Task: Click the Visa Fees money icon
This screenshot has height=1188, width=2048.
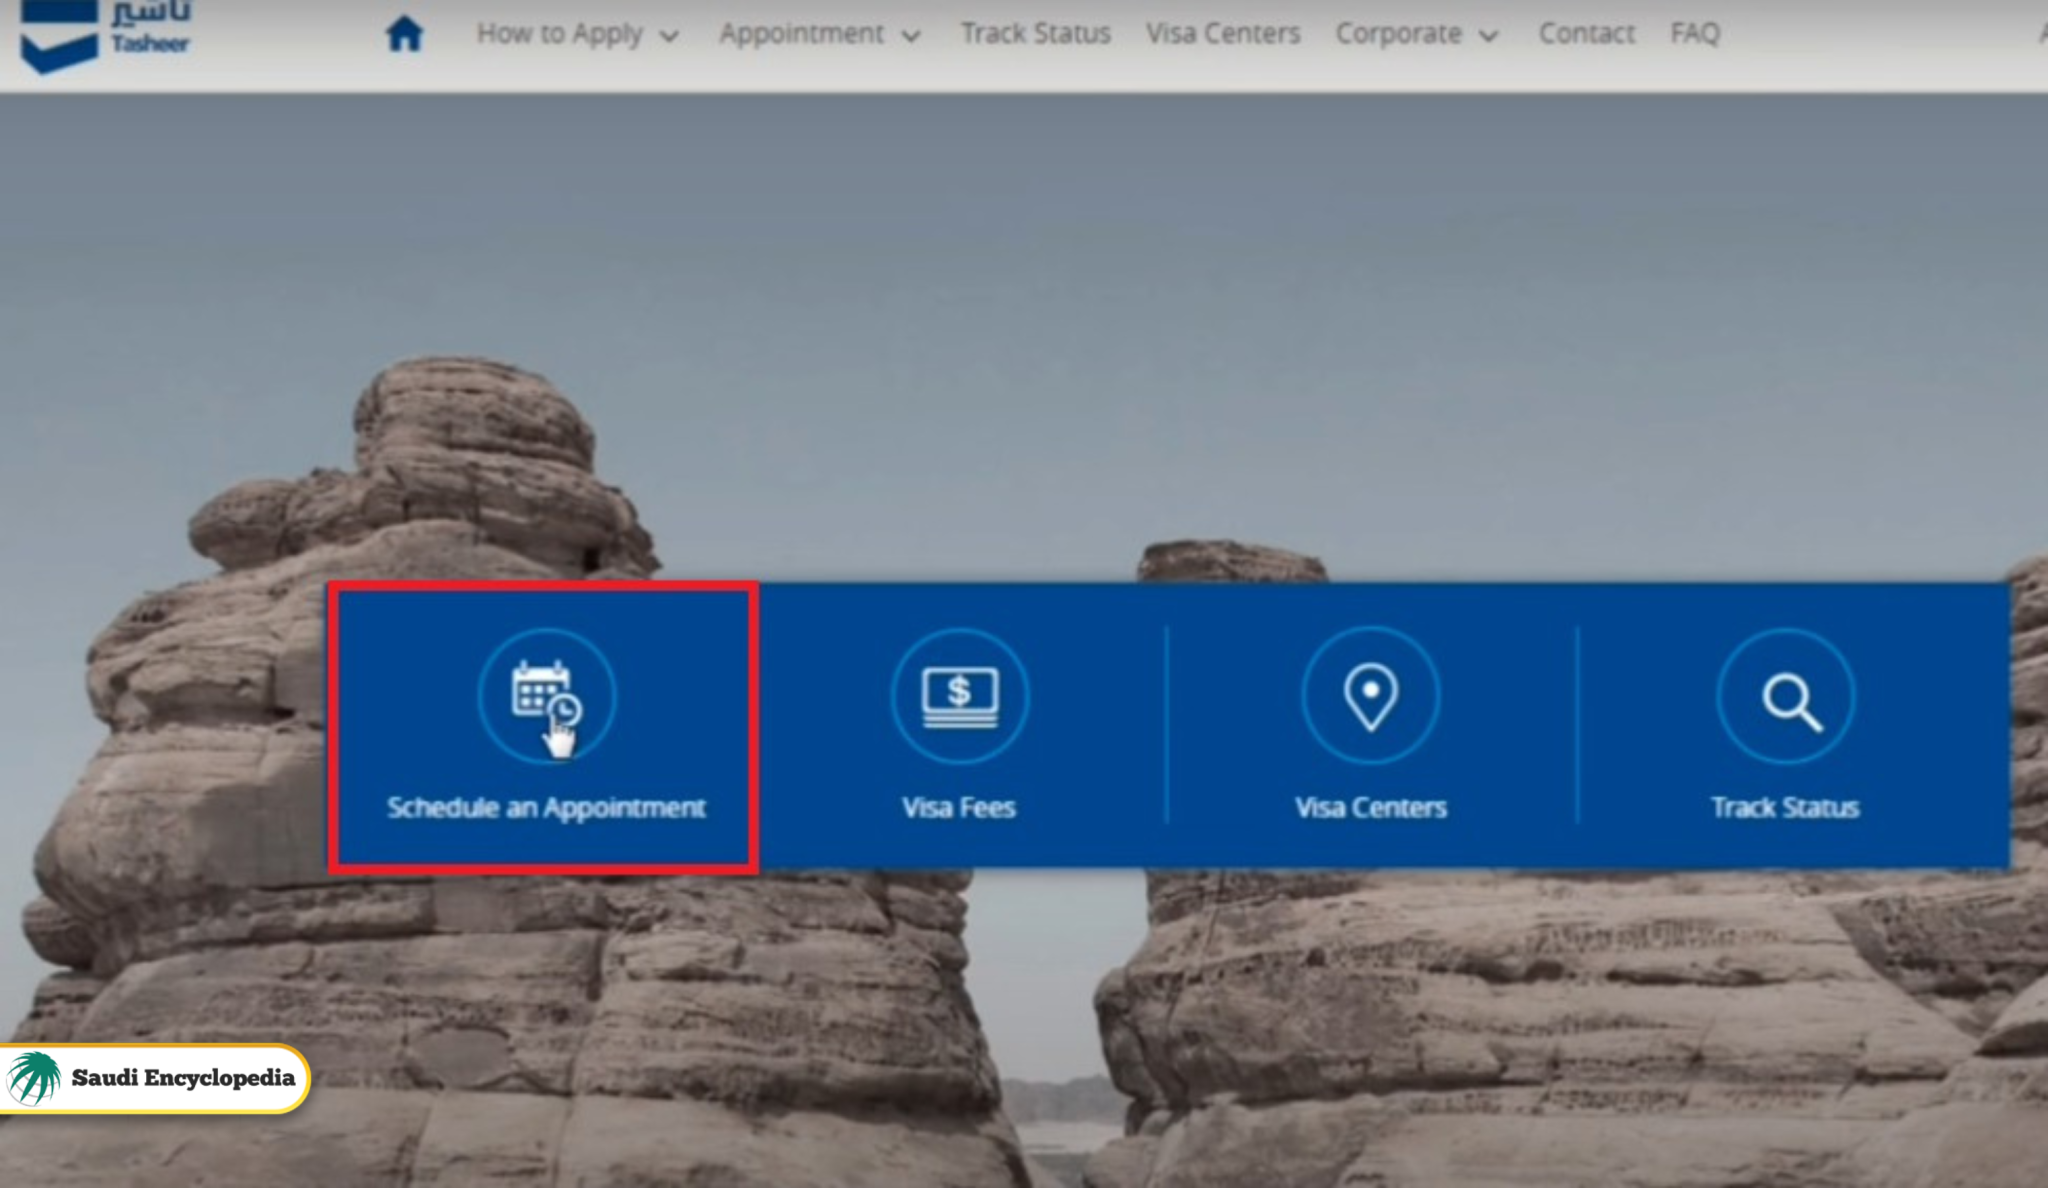Action: 959,695
